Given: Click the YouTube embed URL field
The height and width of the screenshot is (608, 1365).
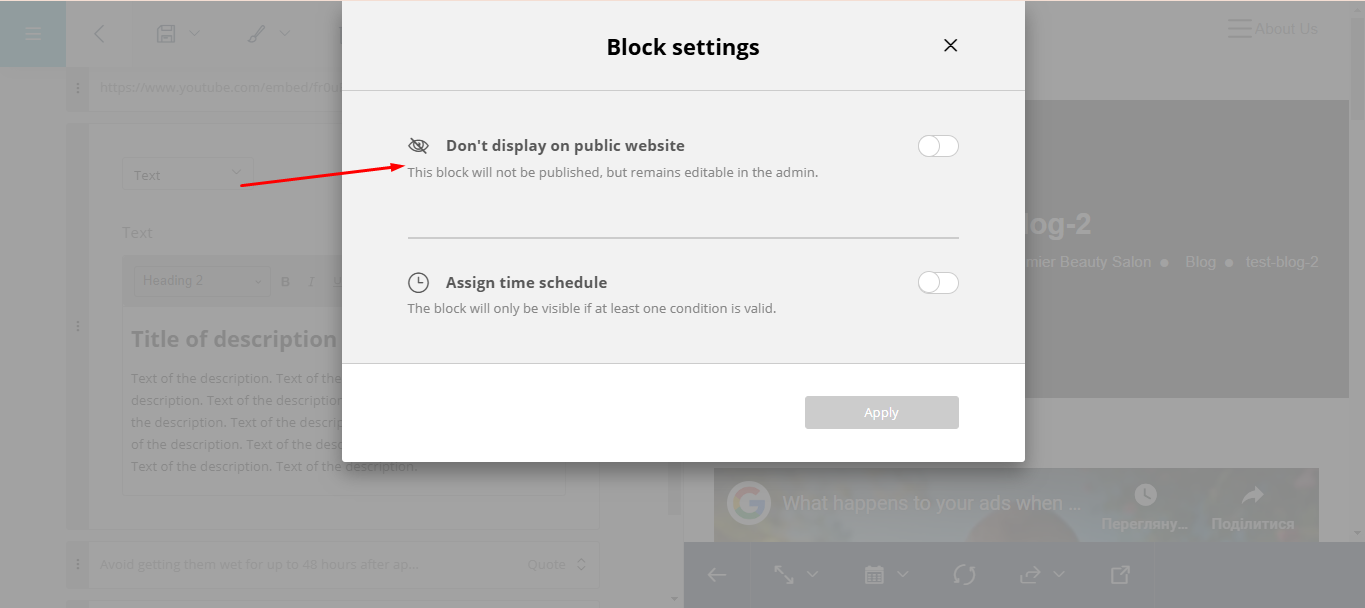Looking at the screenshot, I should [x=220, y=88].
